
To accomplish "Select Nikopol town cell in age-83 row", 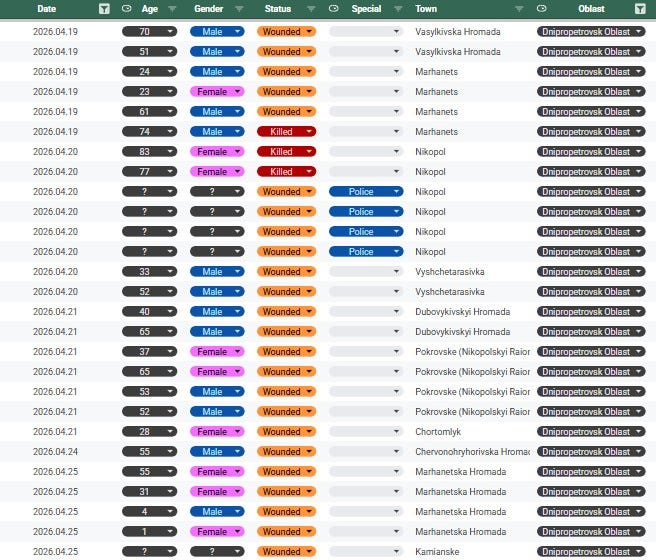I will click(x=430, y=152).
